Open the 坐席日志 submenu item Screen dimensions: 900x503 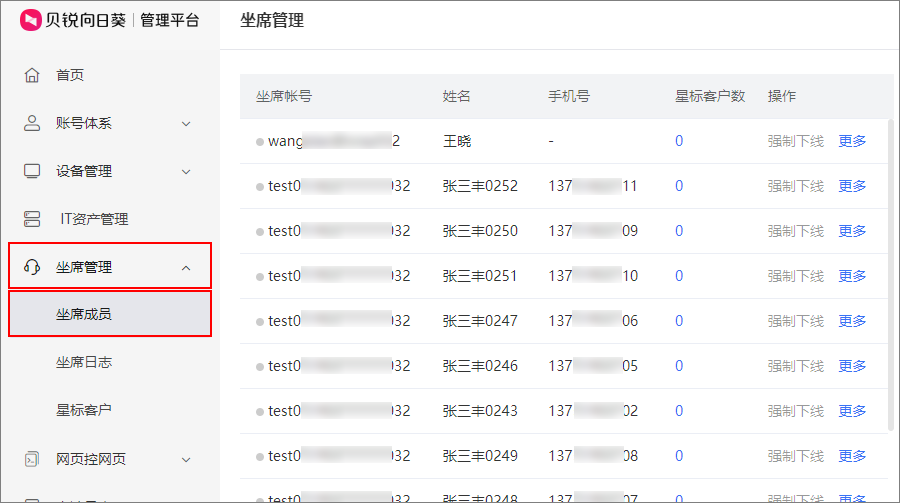click(84, 362)
